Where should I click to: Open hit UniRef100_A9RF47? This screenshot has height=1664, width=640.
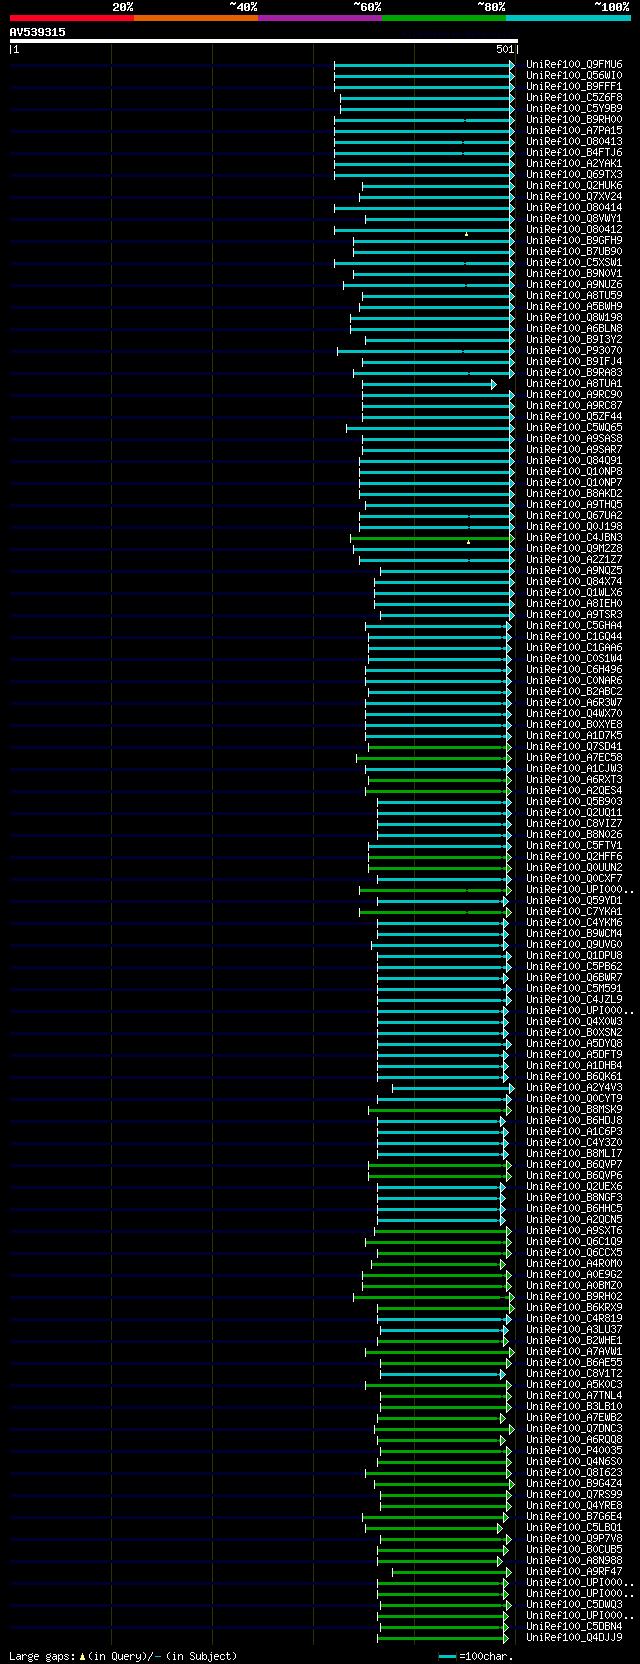[x=574, y=1571]
